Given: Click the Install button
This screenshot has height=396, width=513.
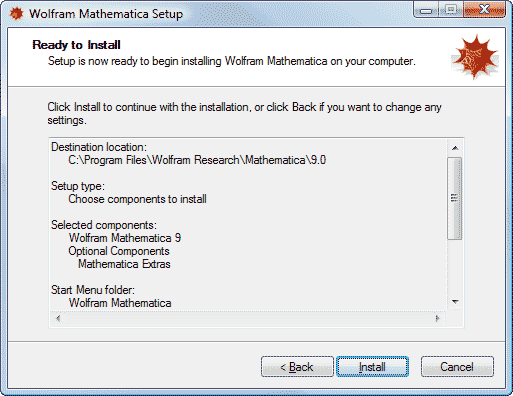Looking at the screenshot, I should pyautogui.click(x=372, y=367).
